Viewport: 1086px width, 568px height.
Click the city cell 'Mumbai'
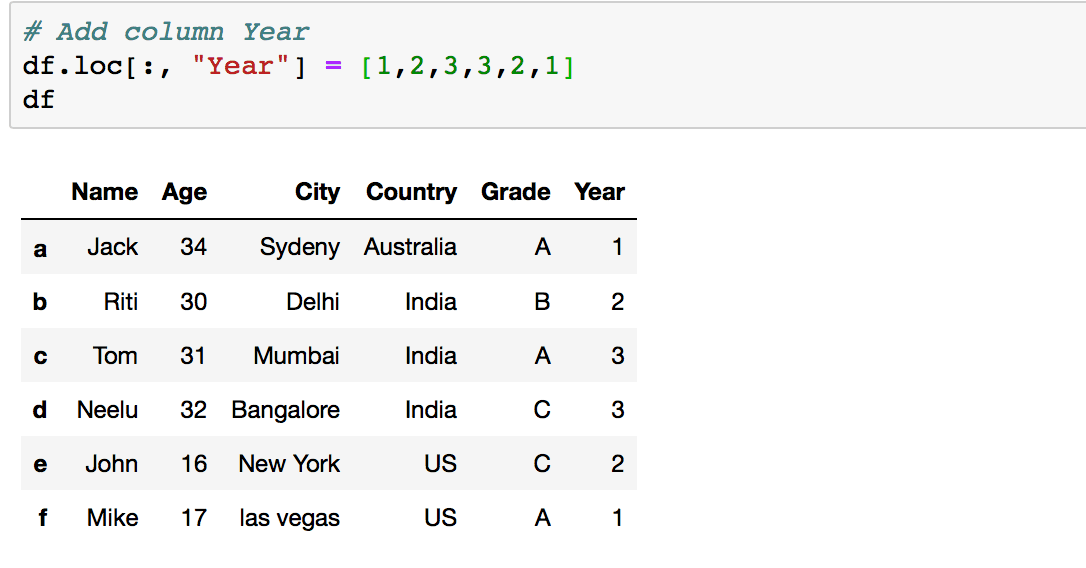pos(296,356)
